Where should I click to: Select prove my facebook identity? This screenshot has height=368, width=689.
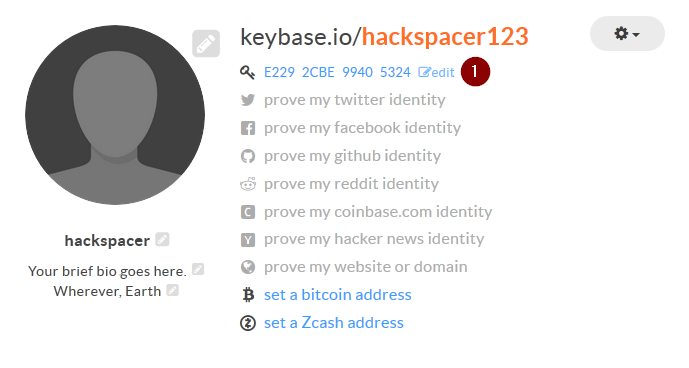[362, 128]
